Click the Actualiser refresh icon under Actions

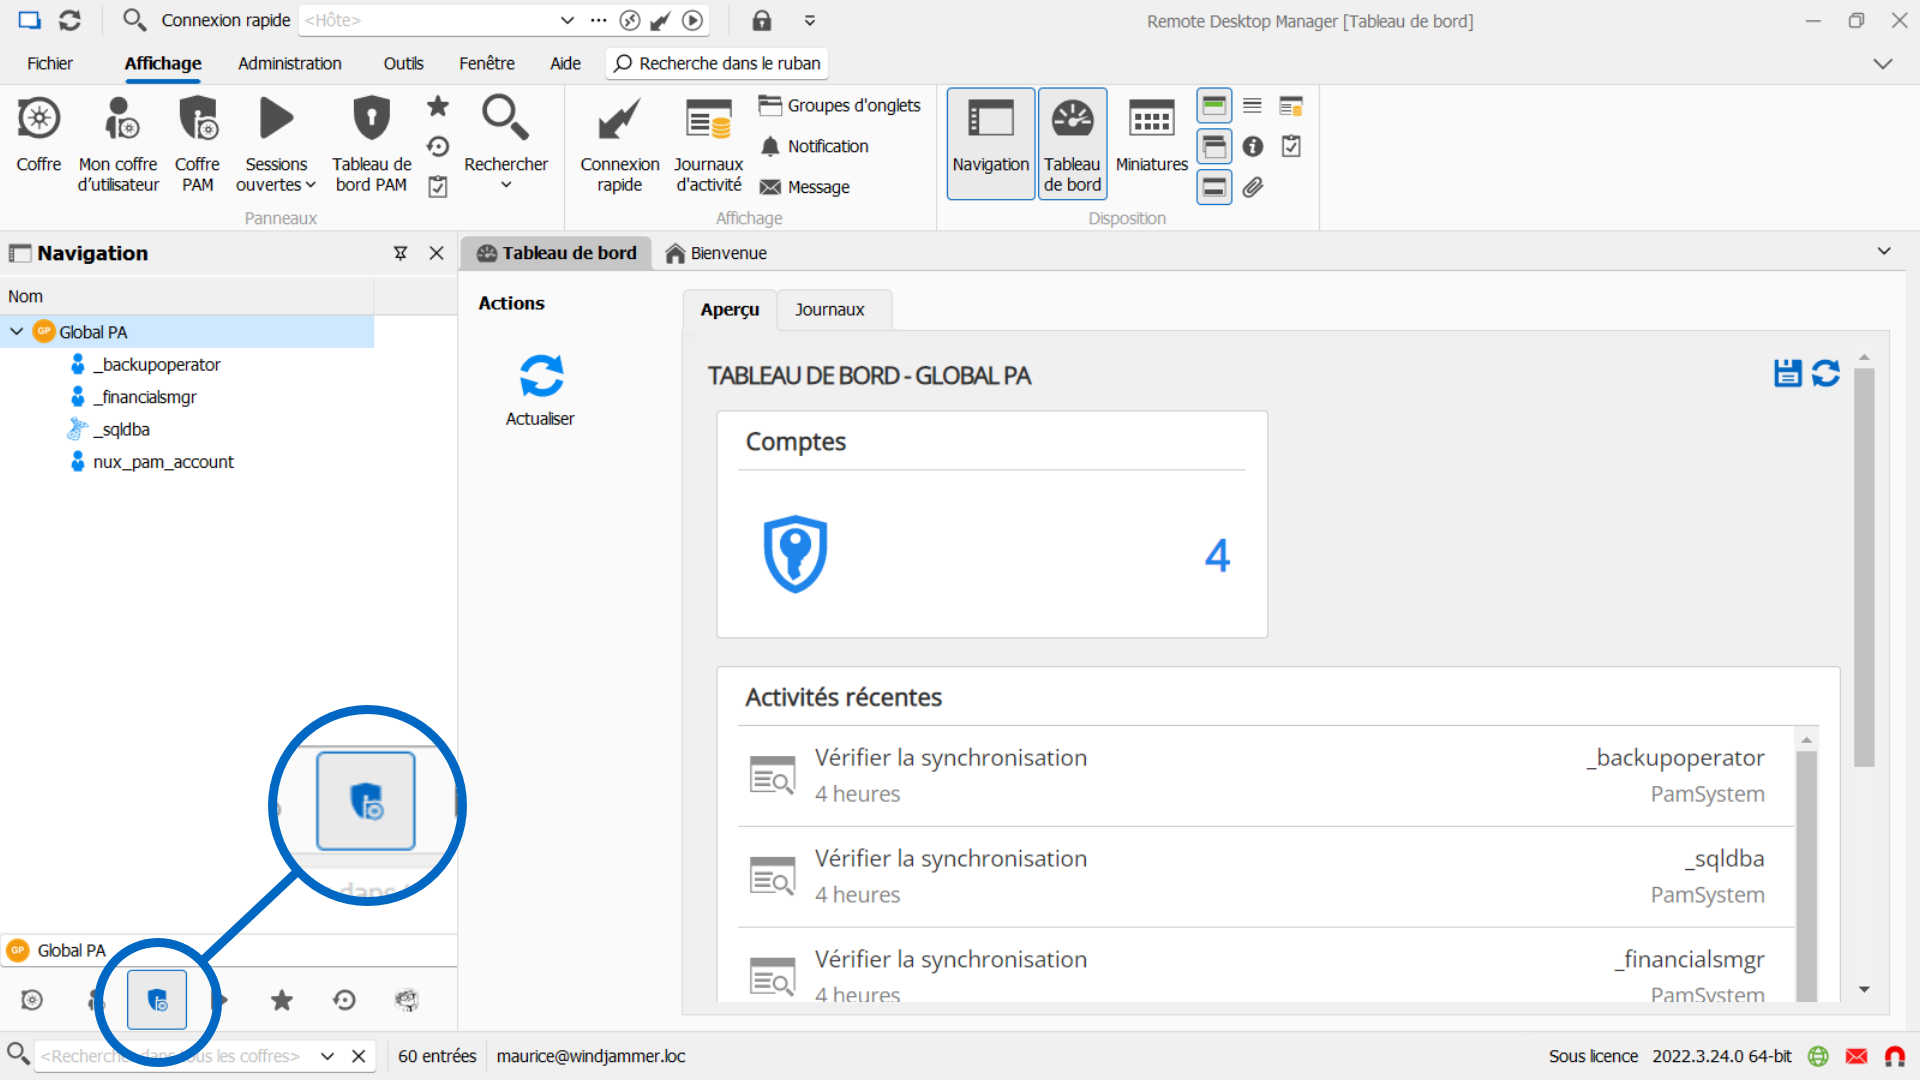(x=541, y=377)
